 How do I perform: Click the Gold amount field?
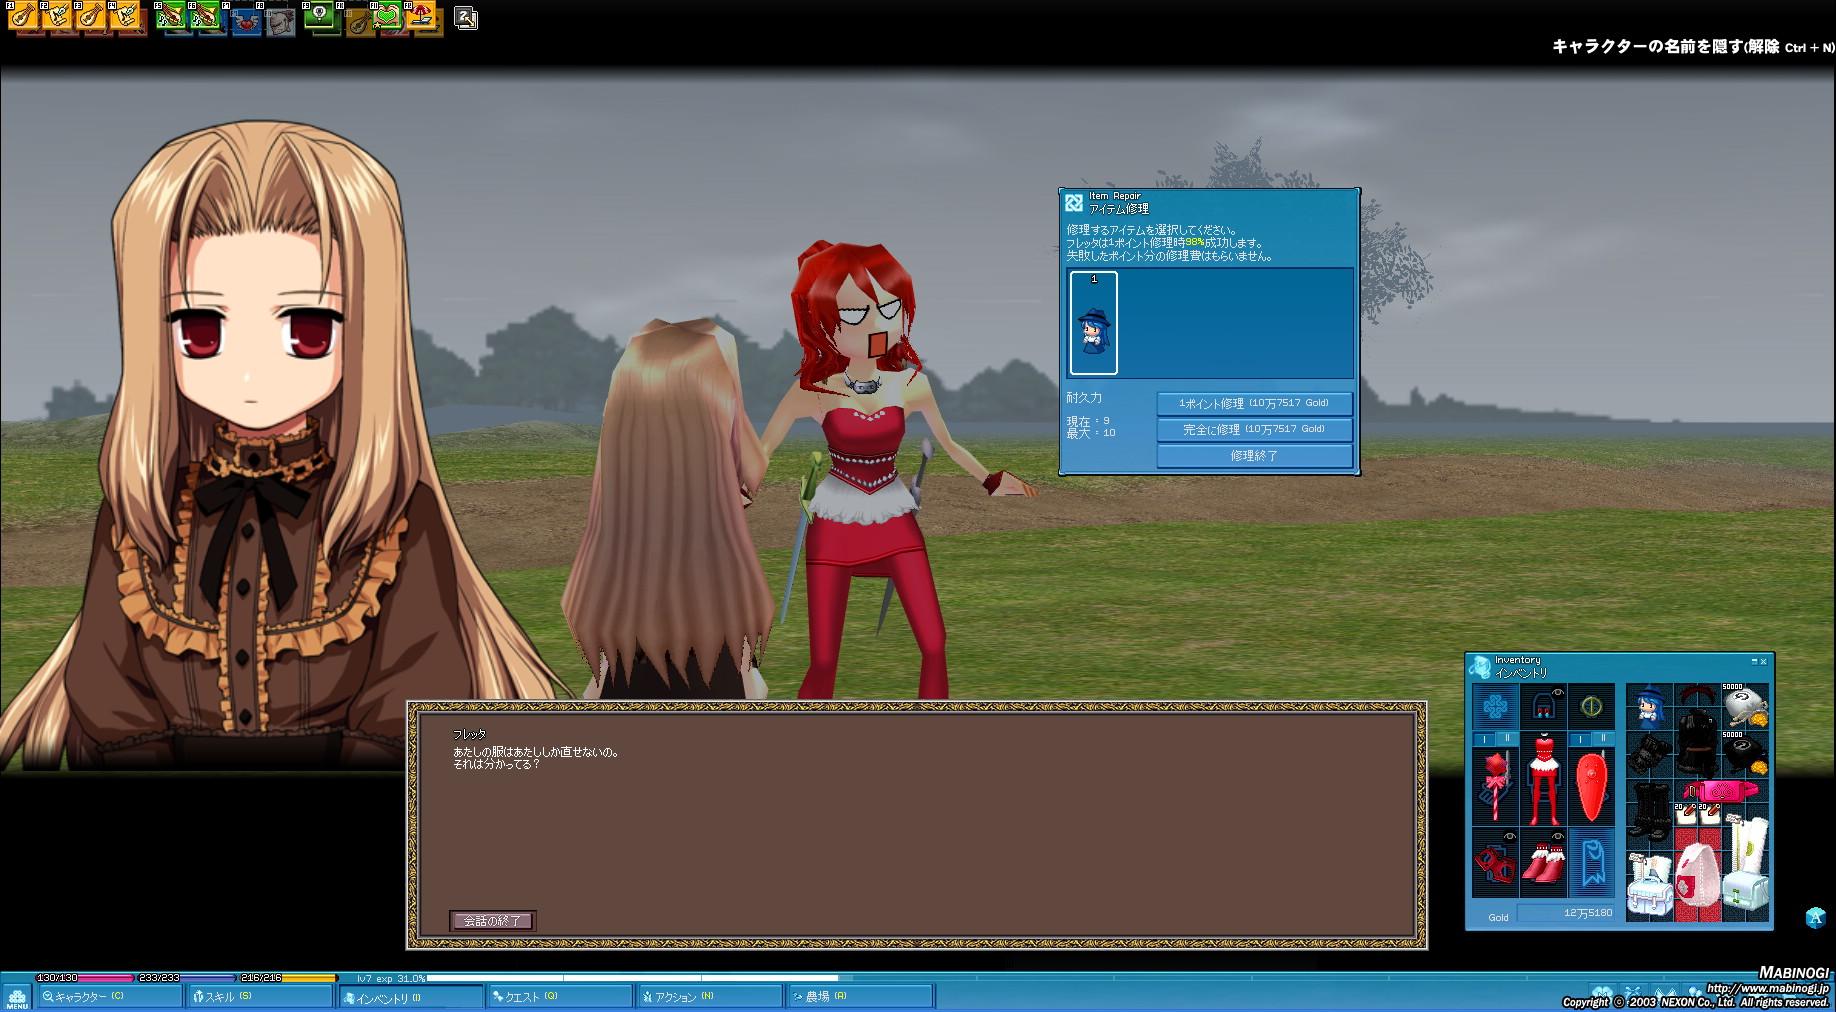point(1566,913)
